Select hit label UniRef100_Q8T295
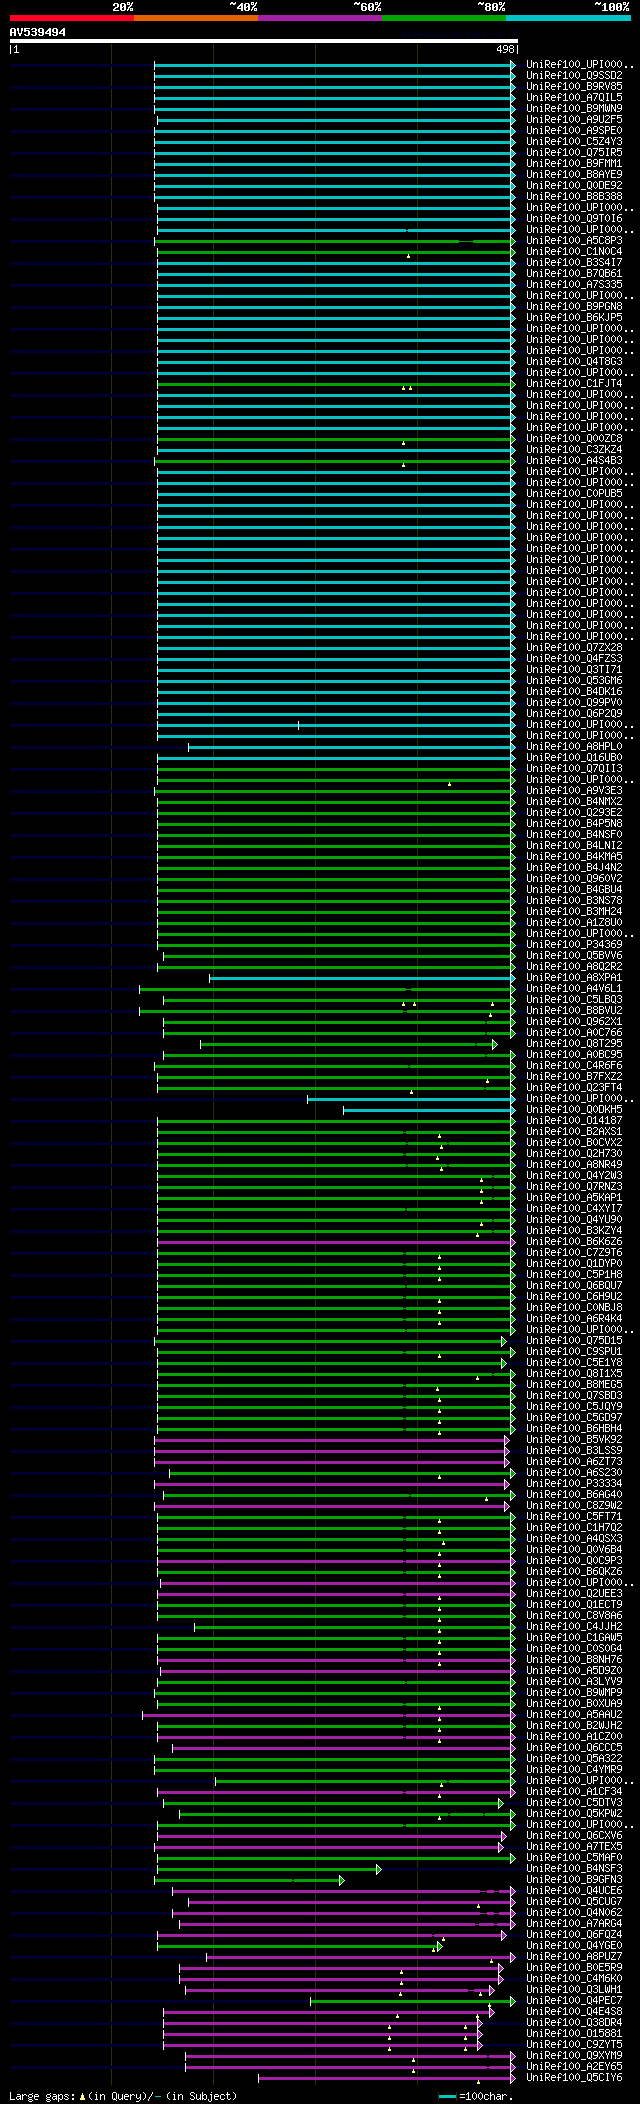 coord(574,1043)
